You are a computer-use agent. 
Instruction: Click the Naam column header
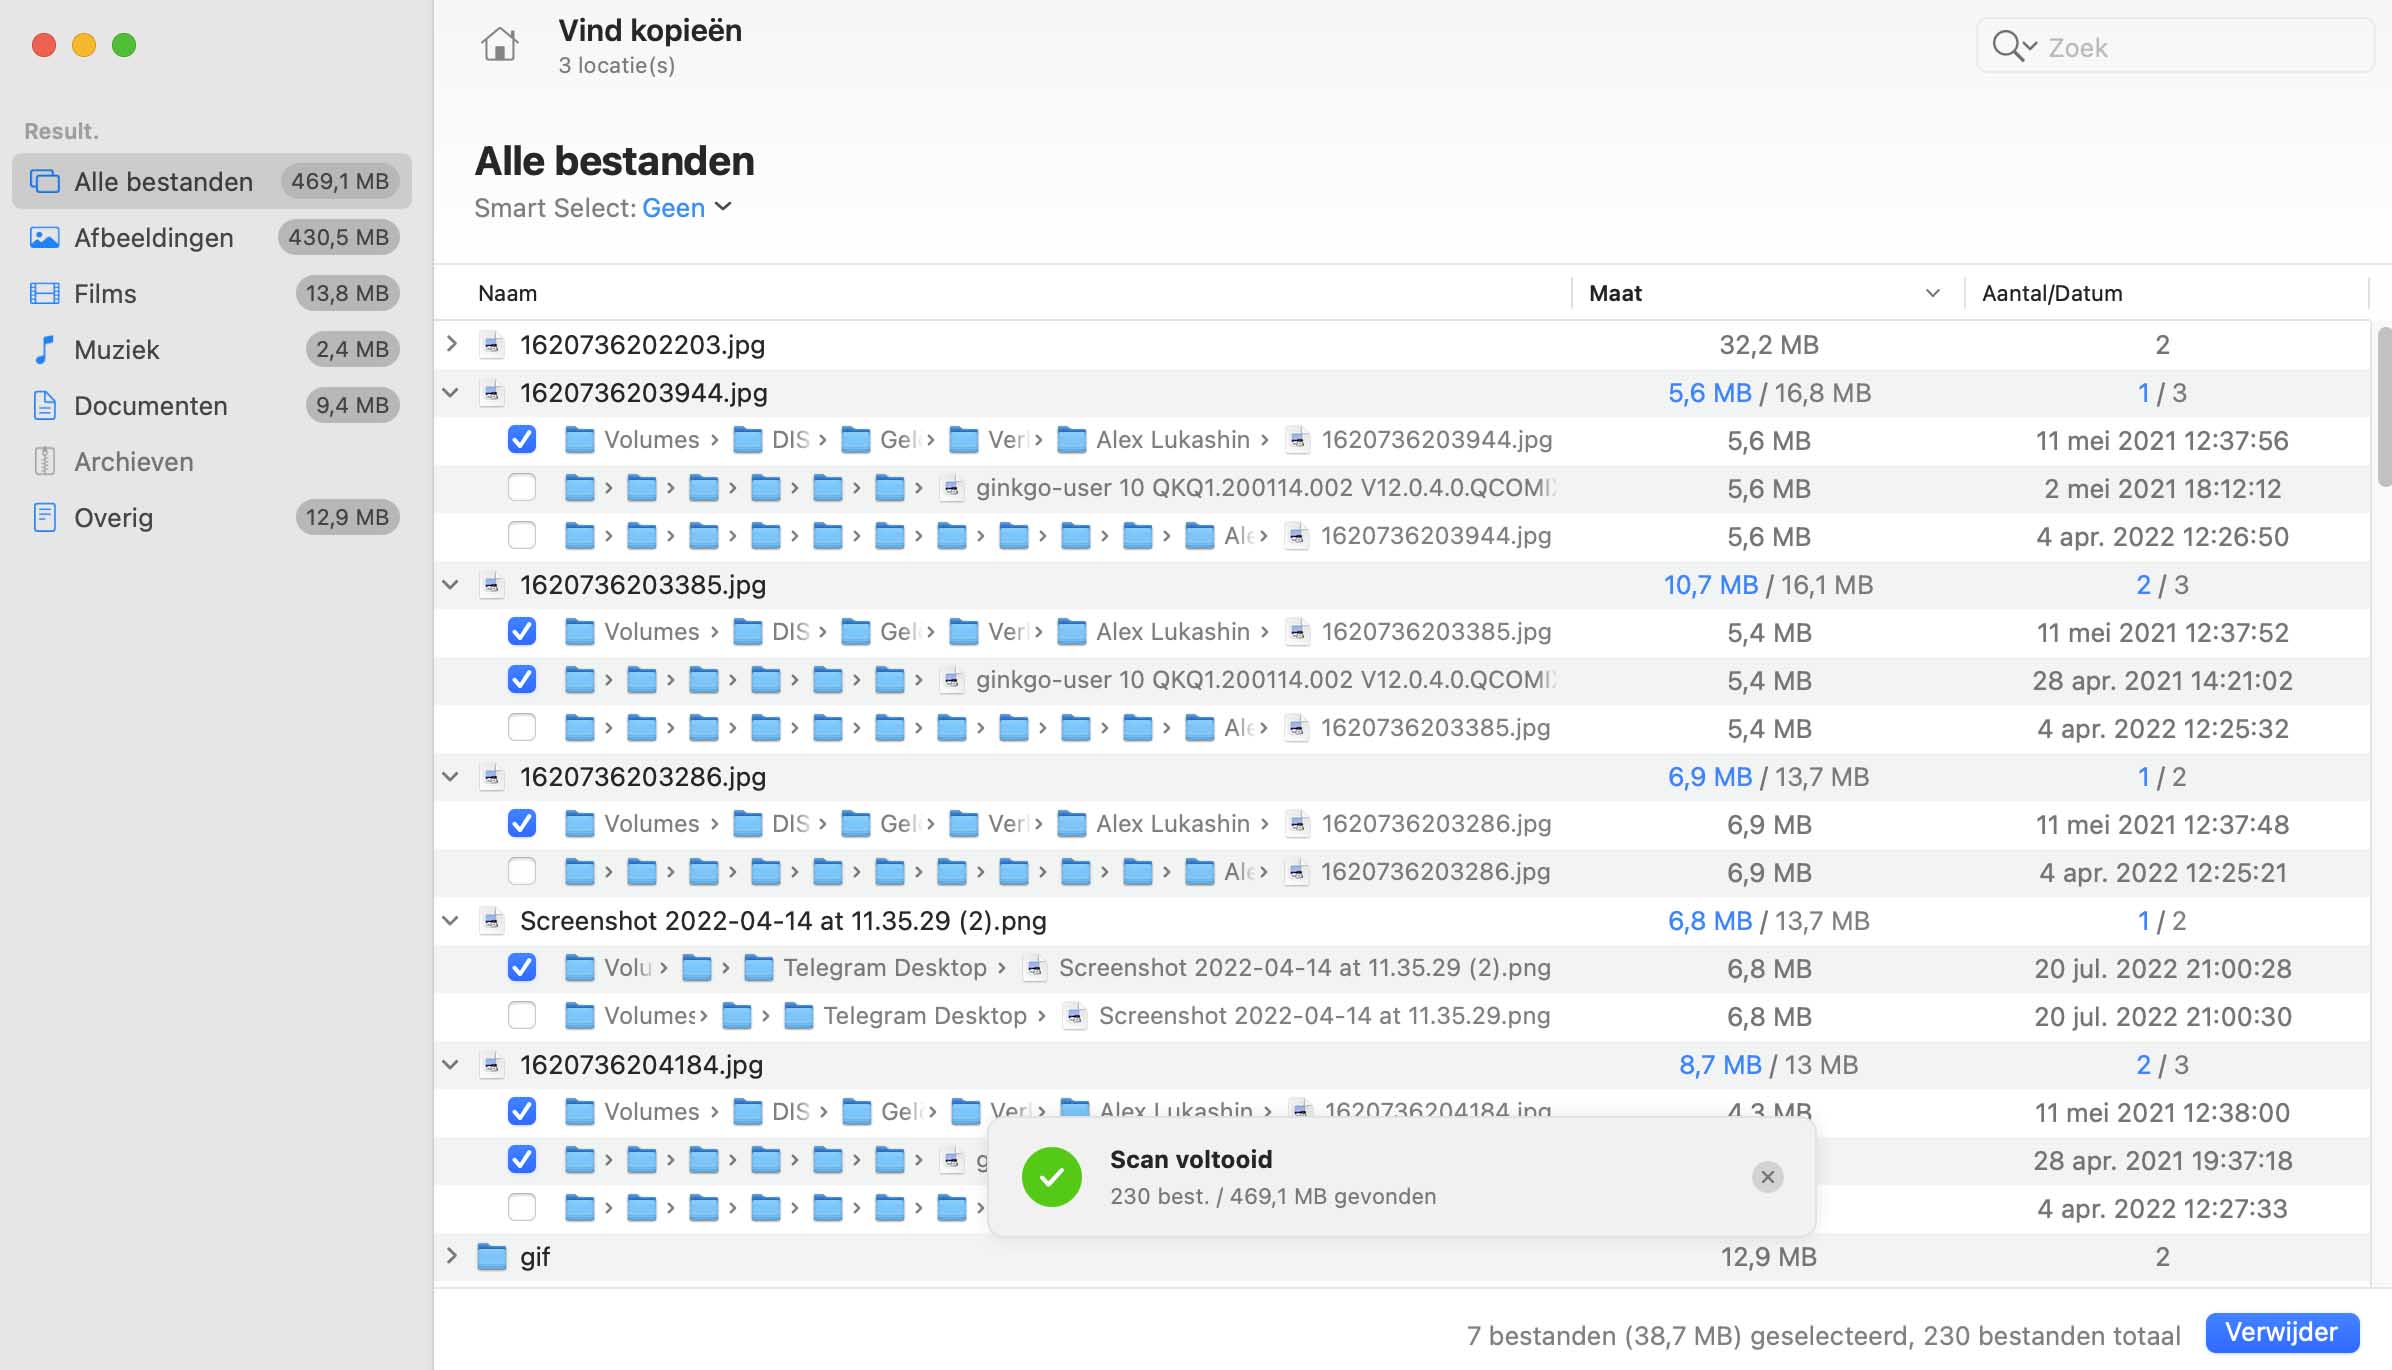507,293
